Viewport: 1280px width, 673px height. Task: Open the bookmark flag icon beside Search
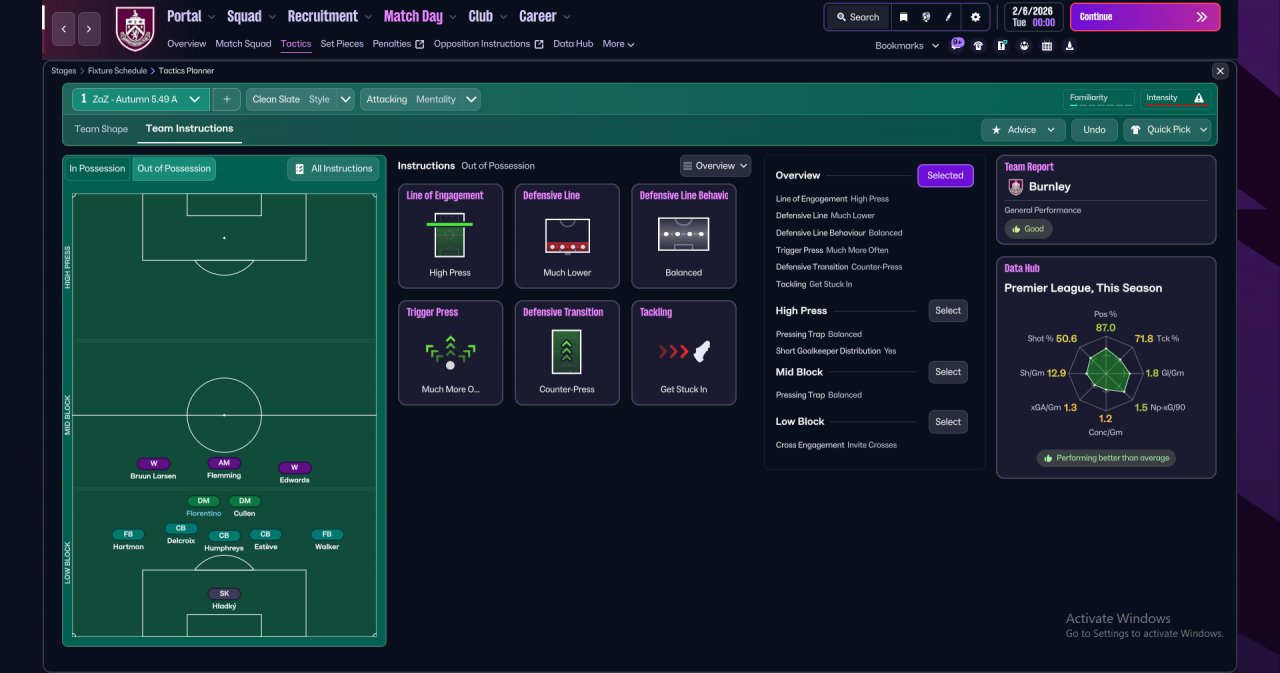904,17
